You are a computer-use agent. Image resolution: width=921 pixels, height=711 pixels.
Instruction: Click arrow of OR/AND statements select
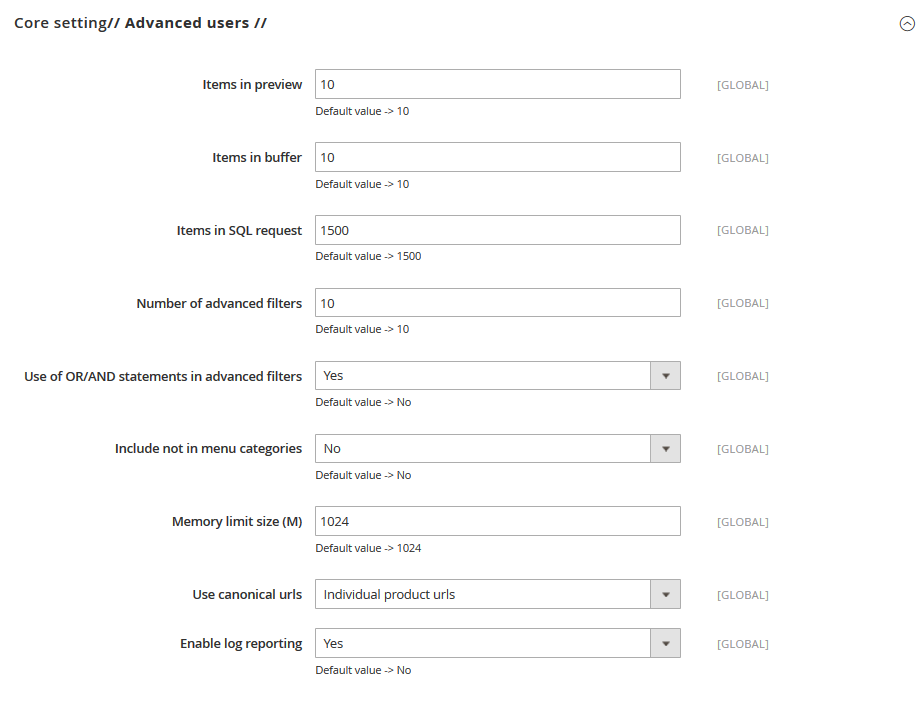(x=665, y=375)
